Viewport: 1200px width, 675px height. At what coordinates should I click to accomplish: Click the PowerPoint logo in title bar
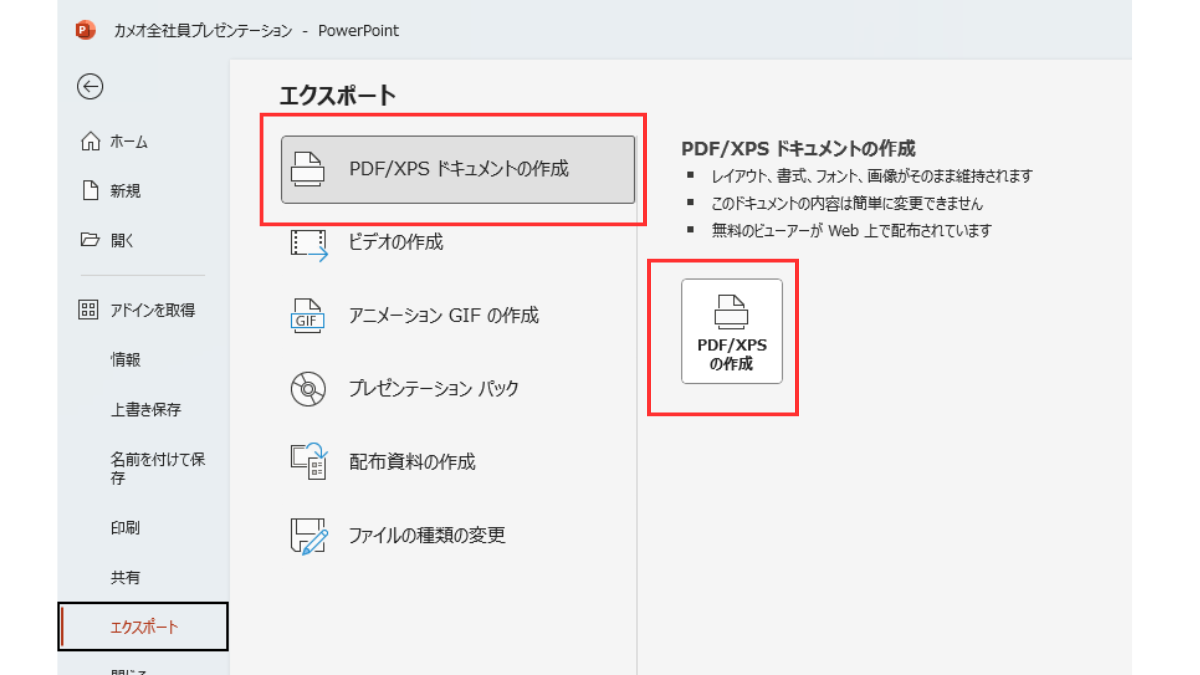[x=84, y=30]
